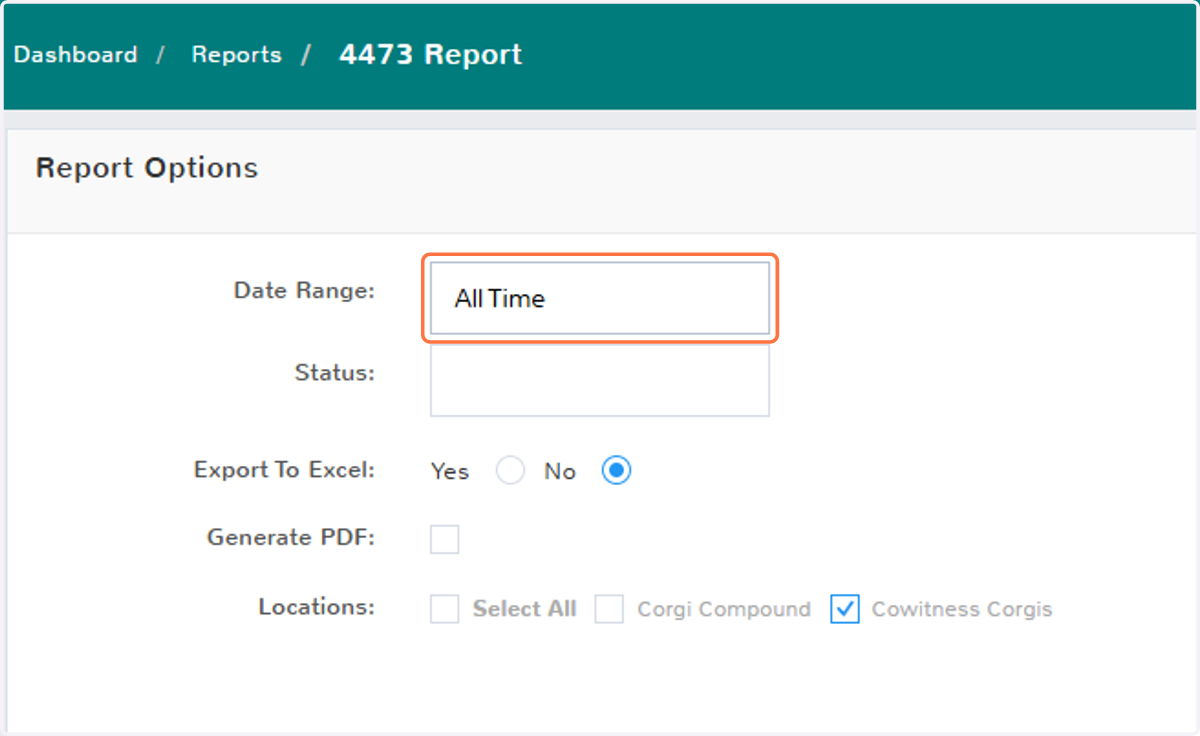Click the Status label

point(334,373)
